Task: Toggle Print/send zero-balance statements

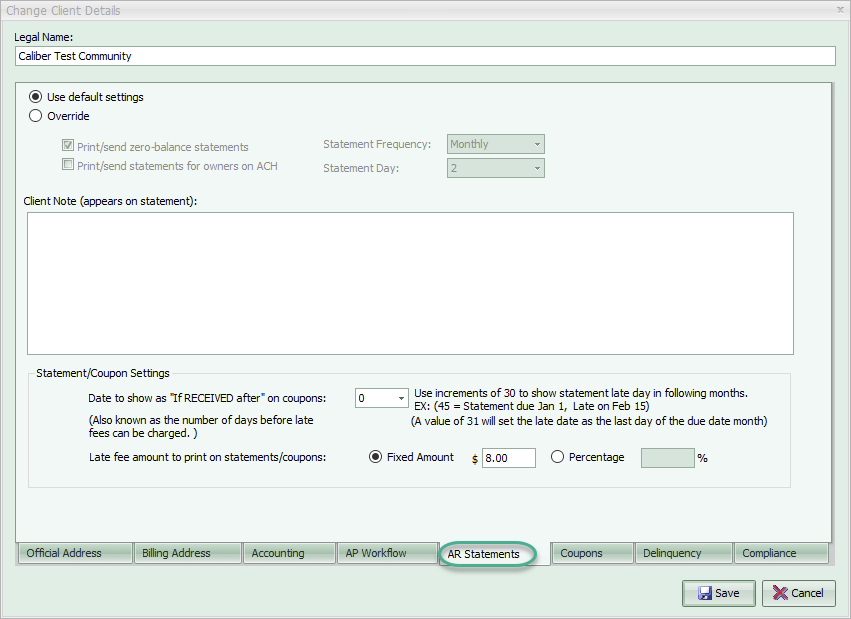Action: (68, 146)
